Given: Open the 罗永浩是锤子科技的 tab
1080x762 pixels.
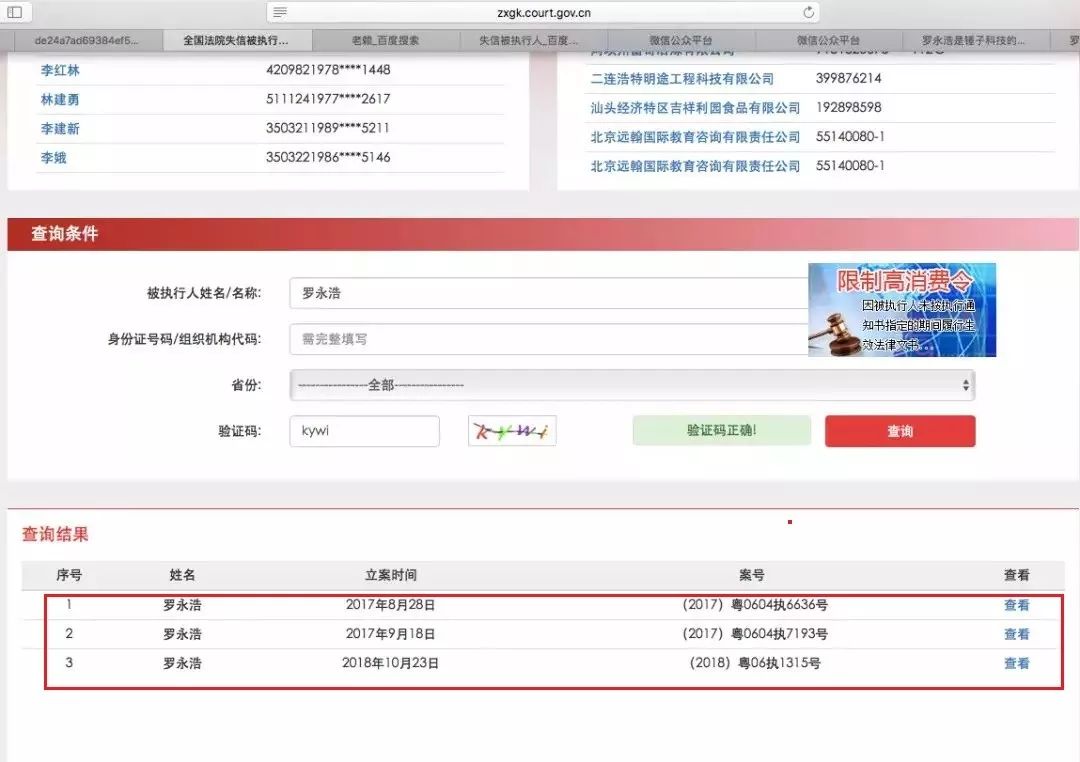Looking at the screenshot, I should click(973, 41).
